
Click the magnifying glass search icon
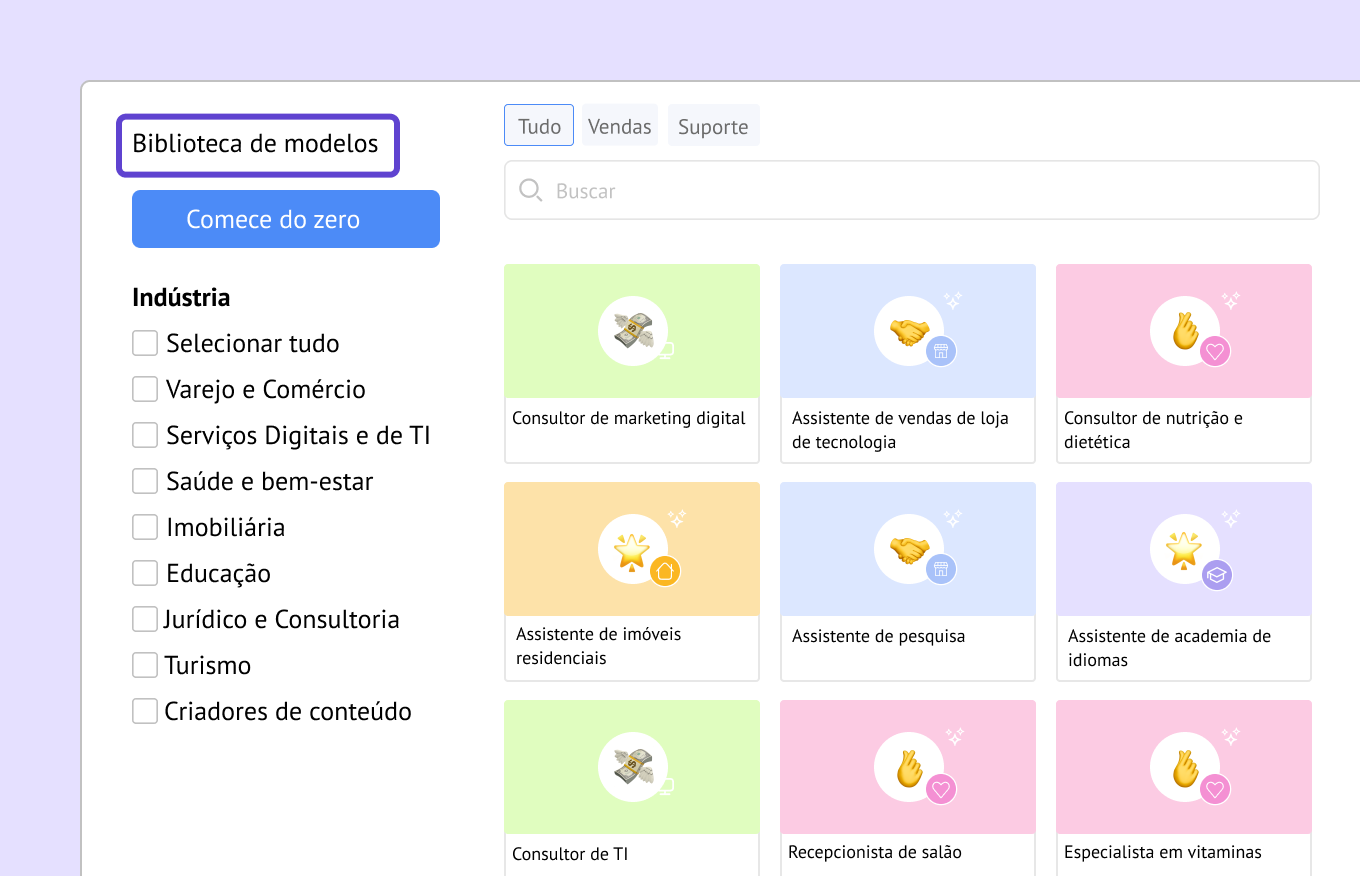pos(531,191)
